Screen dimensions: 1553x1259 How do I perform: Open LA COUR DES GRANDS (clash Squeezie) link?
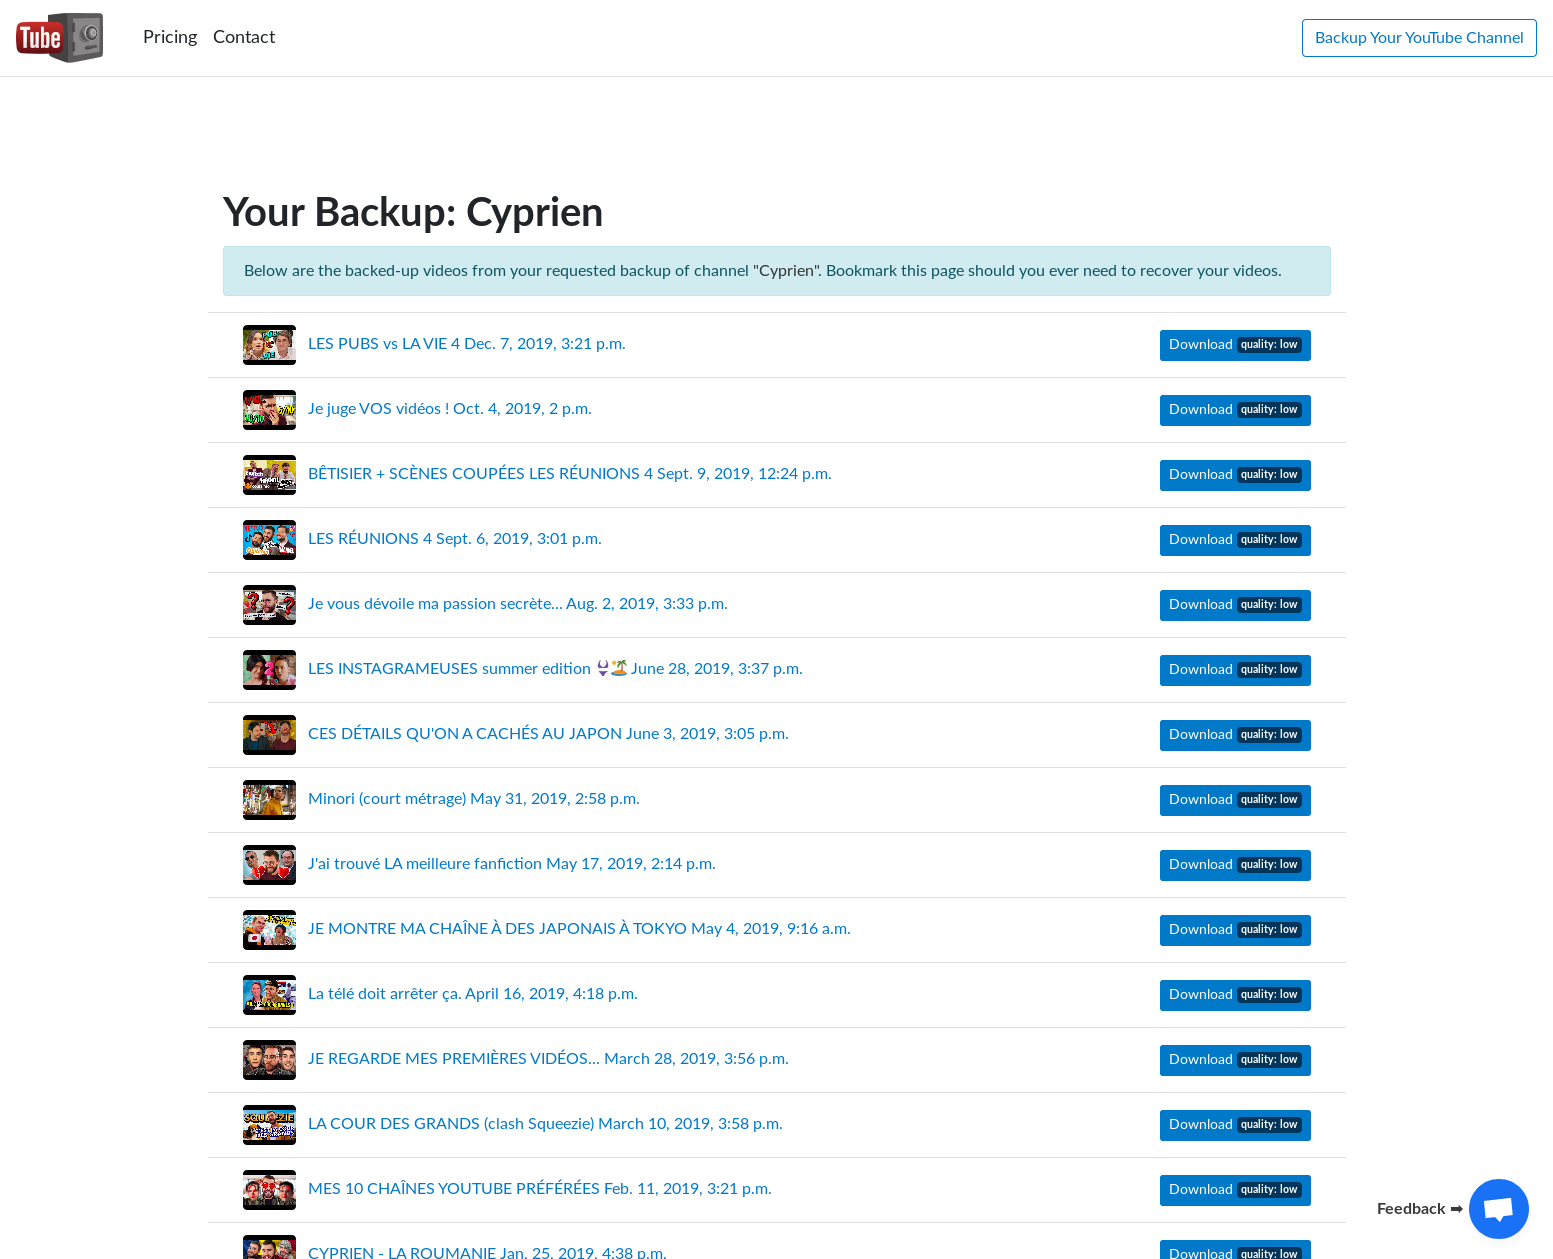click(545, 1124)
